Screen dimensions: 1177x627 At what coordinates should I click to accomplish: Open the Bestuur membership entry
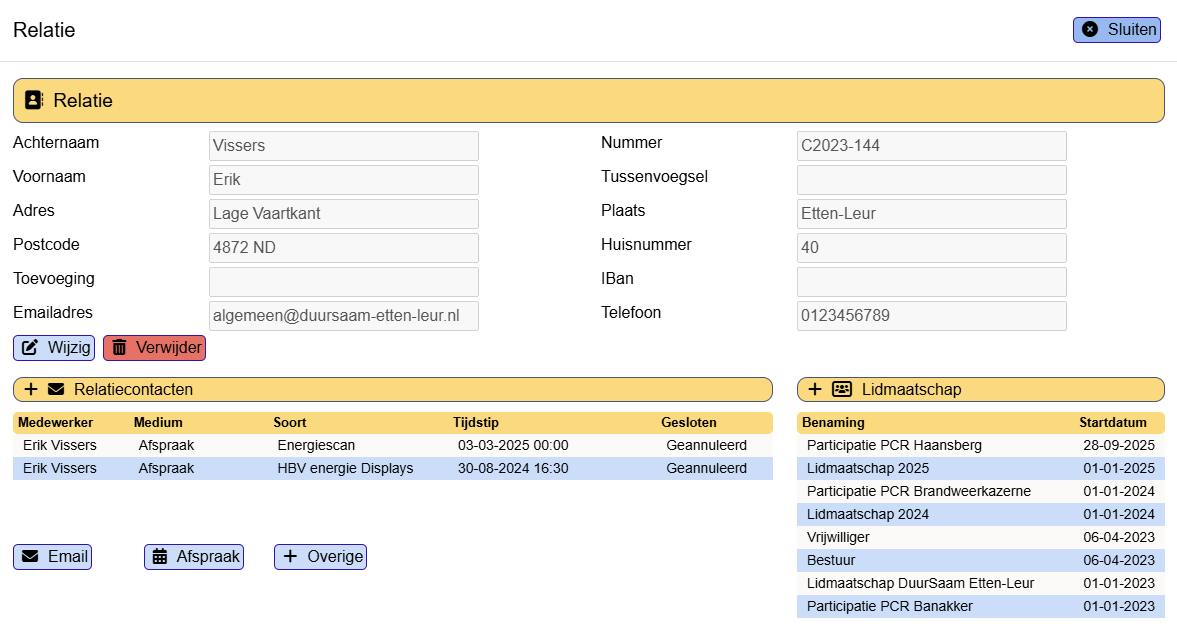click(980, 560)
